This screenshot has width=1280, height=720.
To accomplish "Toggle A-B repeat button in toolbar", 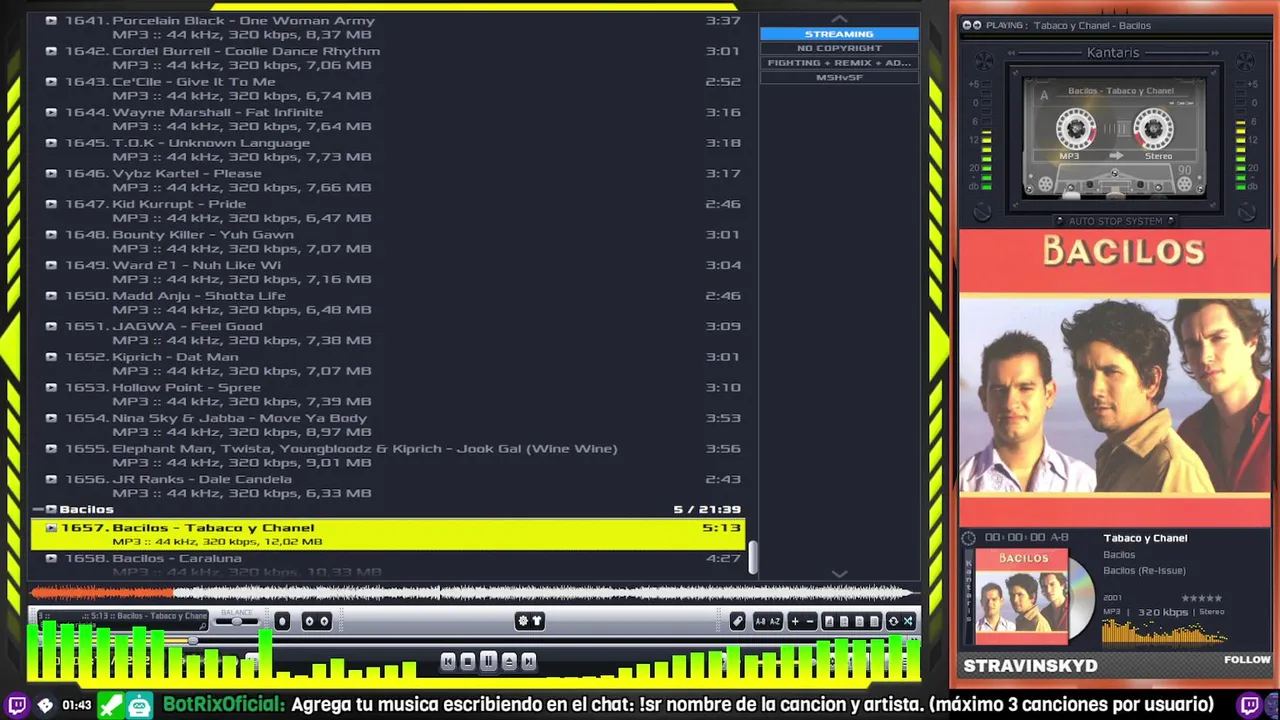I will point(760,621).
